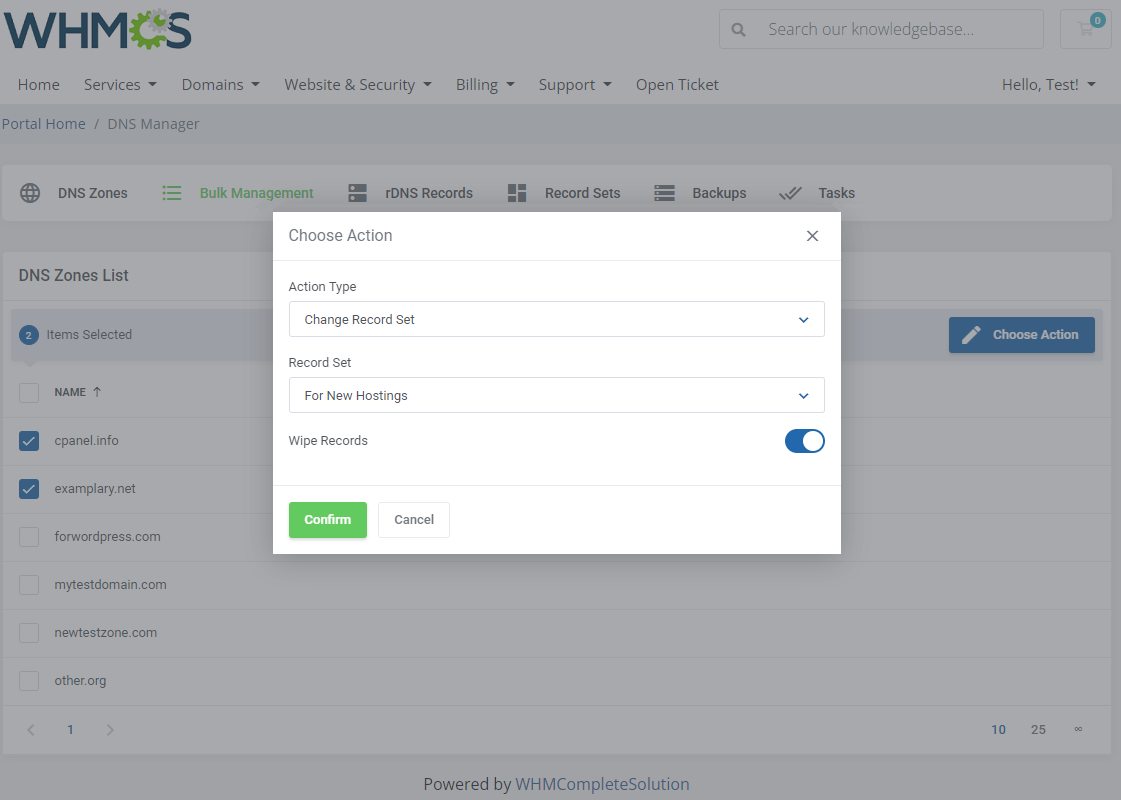This screenshot has width=1121, height=800.
Task: Click the other.org zone name
Action: (80, 681)
